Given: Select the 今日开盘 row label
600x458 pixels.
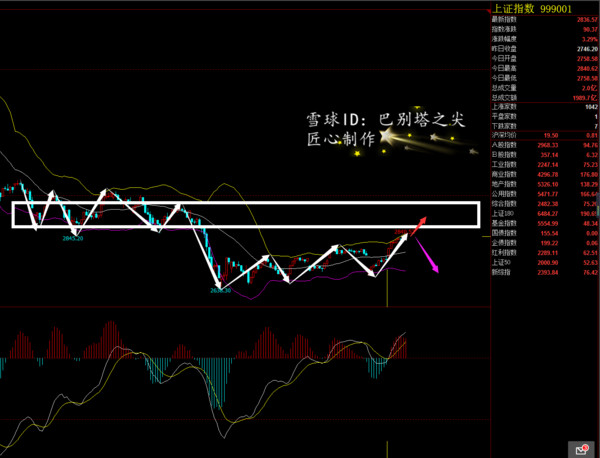Looking at the screenshot, I should pyautogui.click(x=504, y=59).
